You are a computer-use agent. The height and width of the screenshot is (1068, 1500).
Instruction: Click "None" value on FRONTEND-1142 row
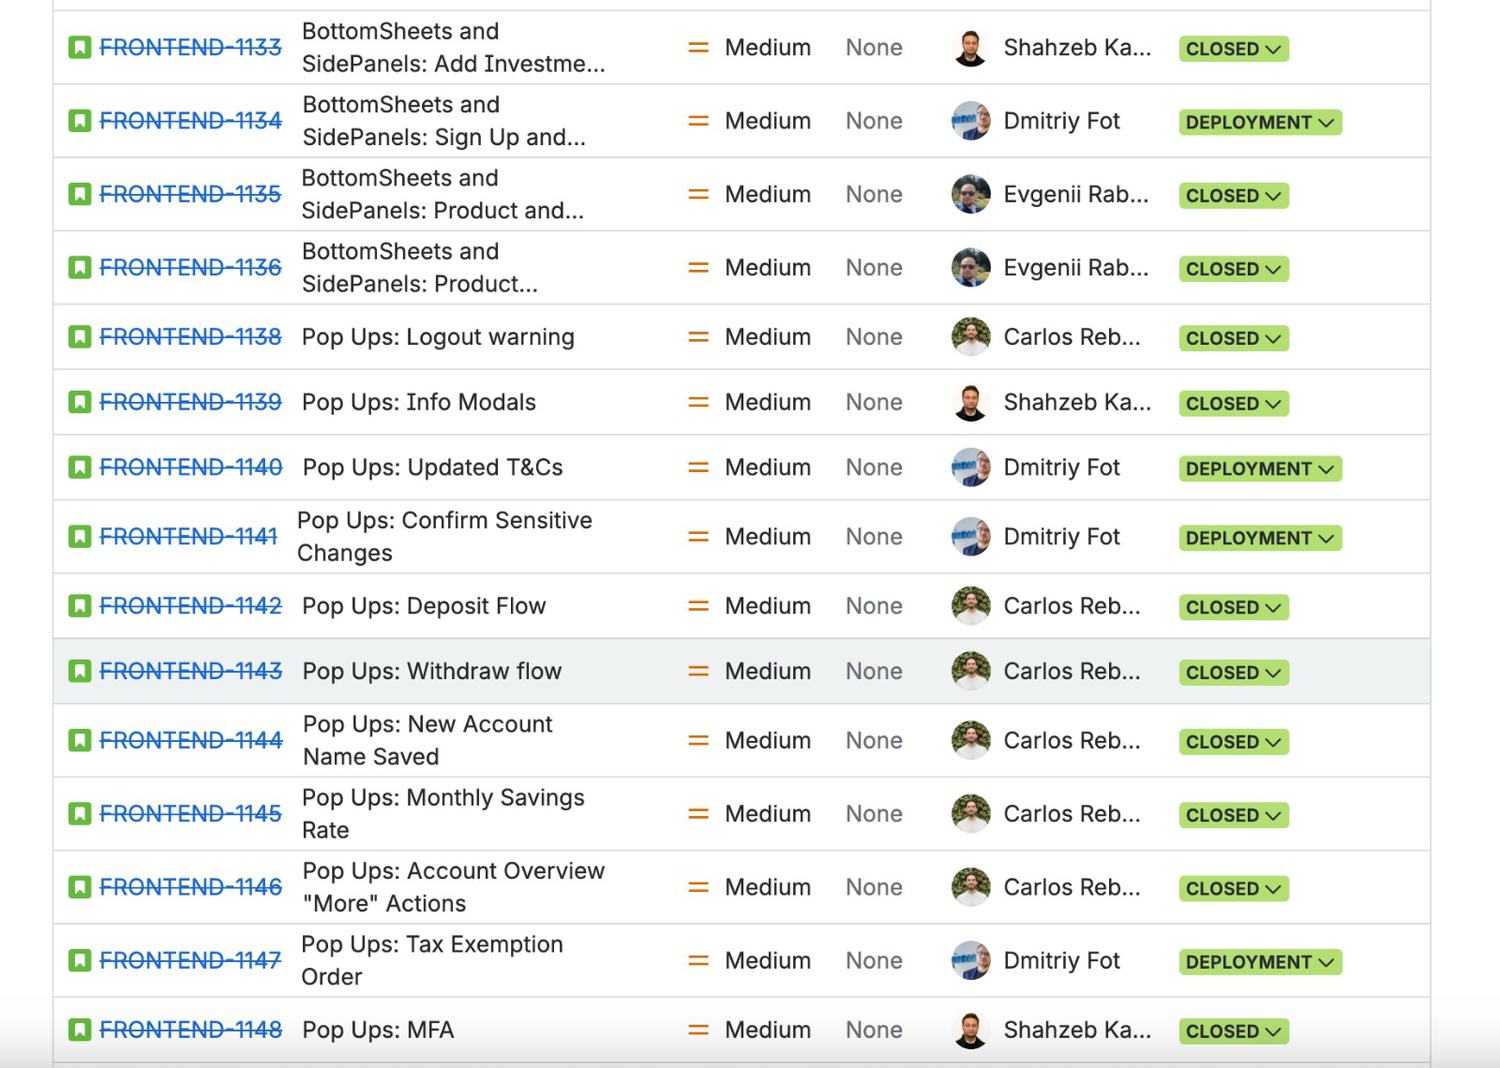874,606
